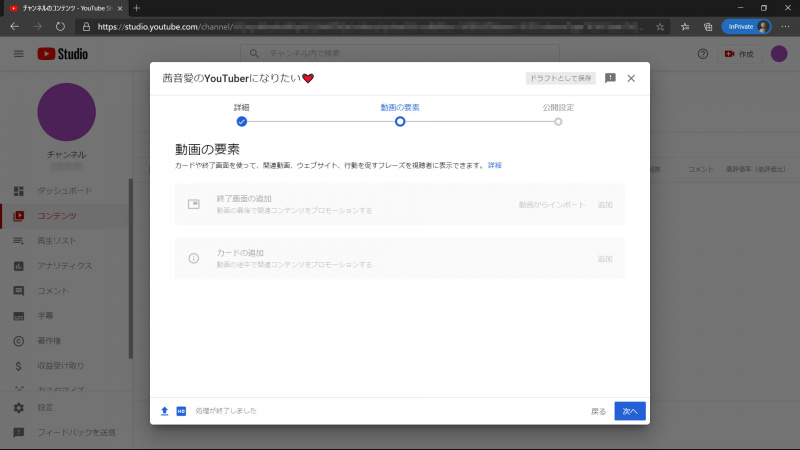This screenshot has height=450, width=800.
Task: Add page to favorites star icon
Action: 660,27
